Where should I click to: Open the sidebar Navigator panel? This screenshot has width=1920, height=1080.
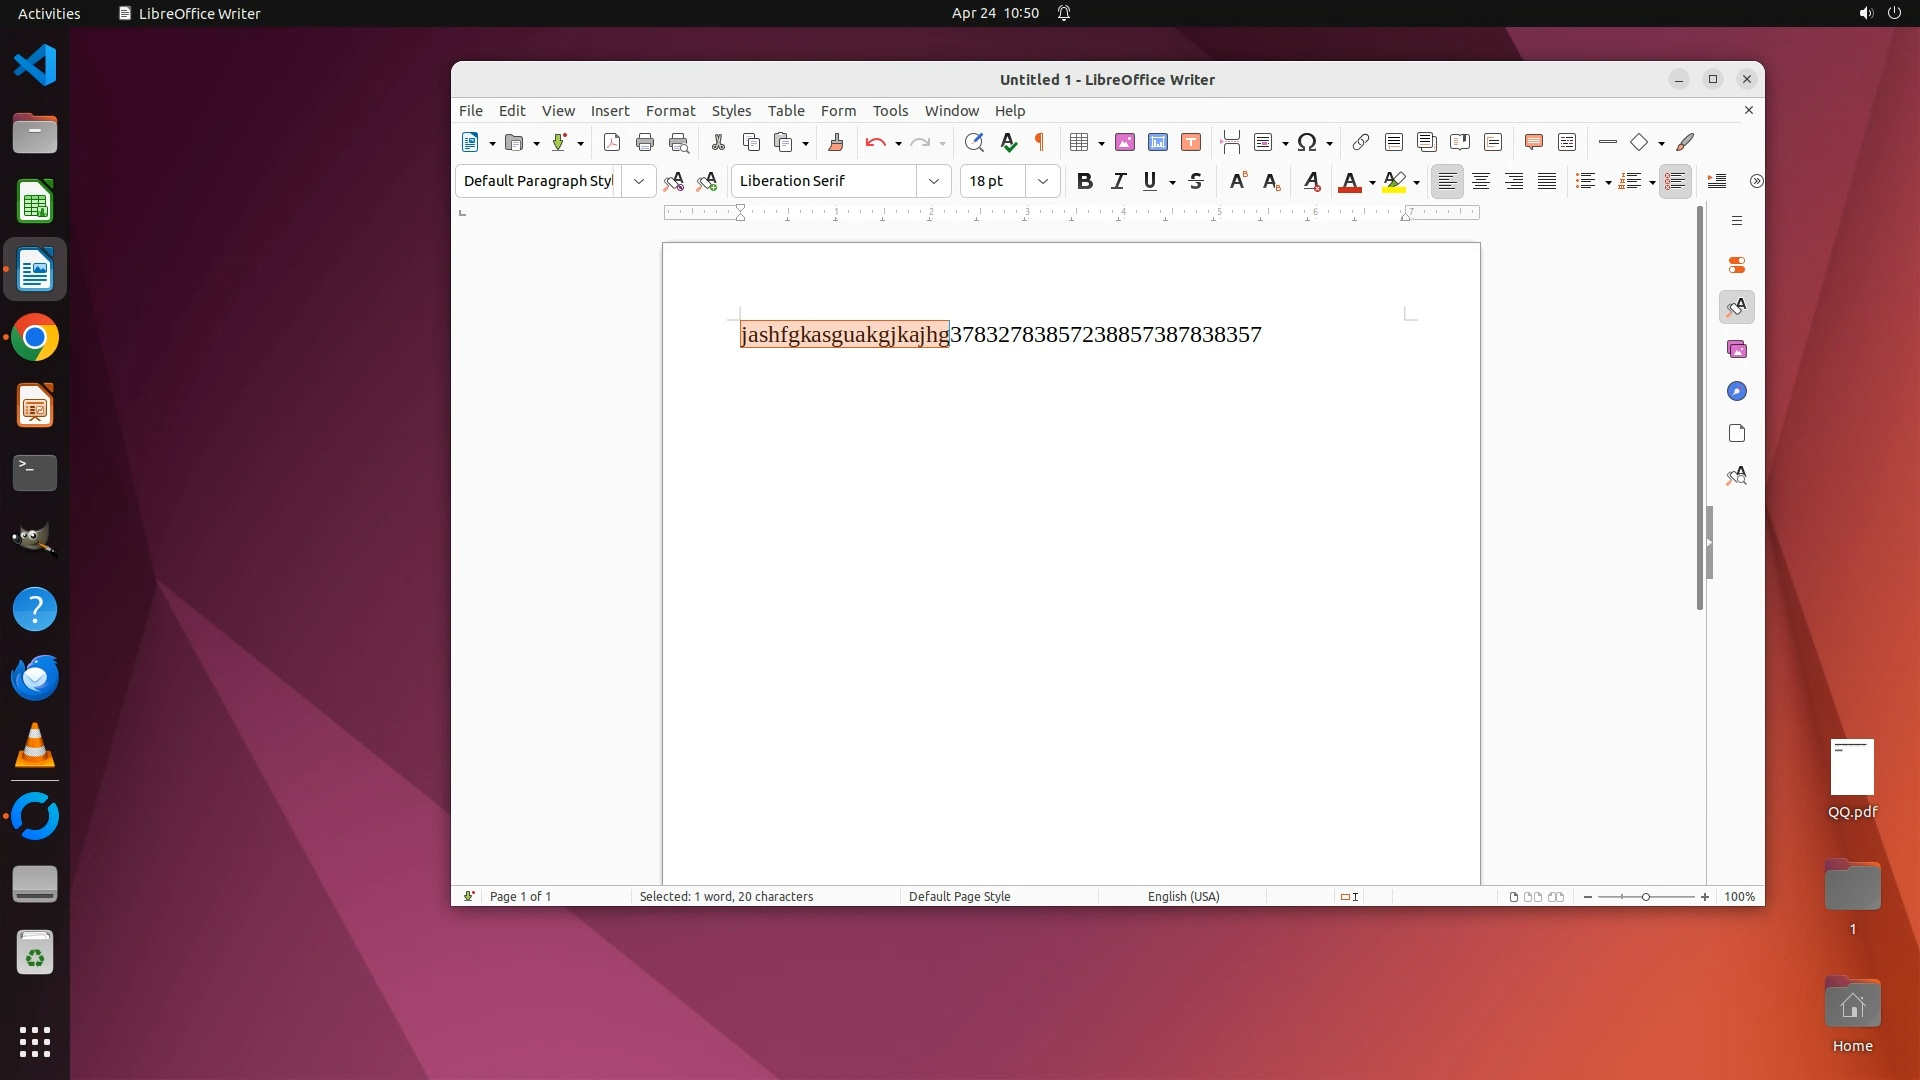click(x=1737, y=391)
